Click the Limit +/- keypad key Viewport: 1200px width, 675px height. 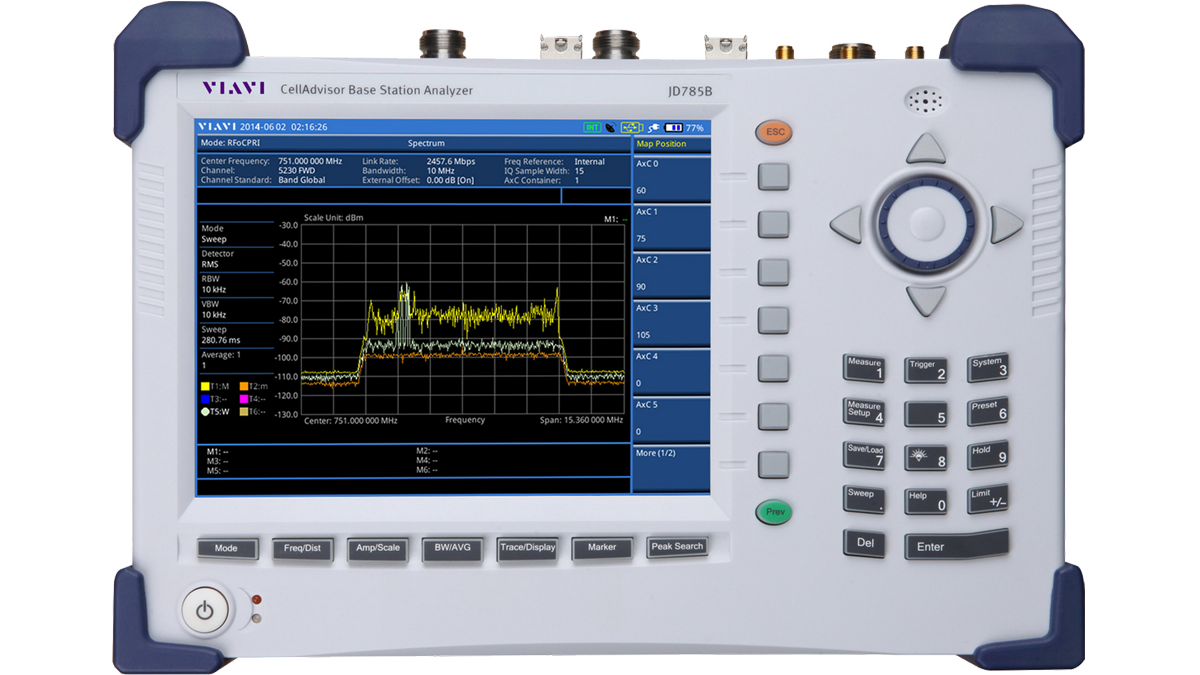pos(988,499)
